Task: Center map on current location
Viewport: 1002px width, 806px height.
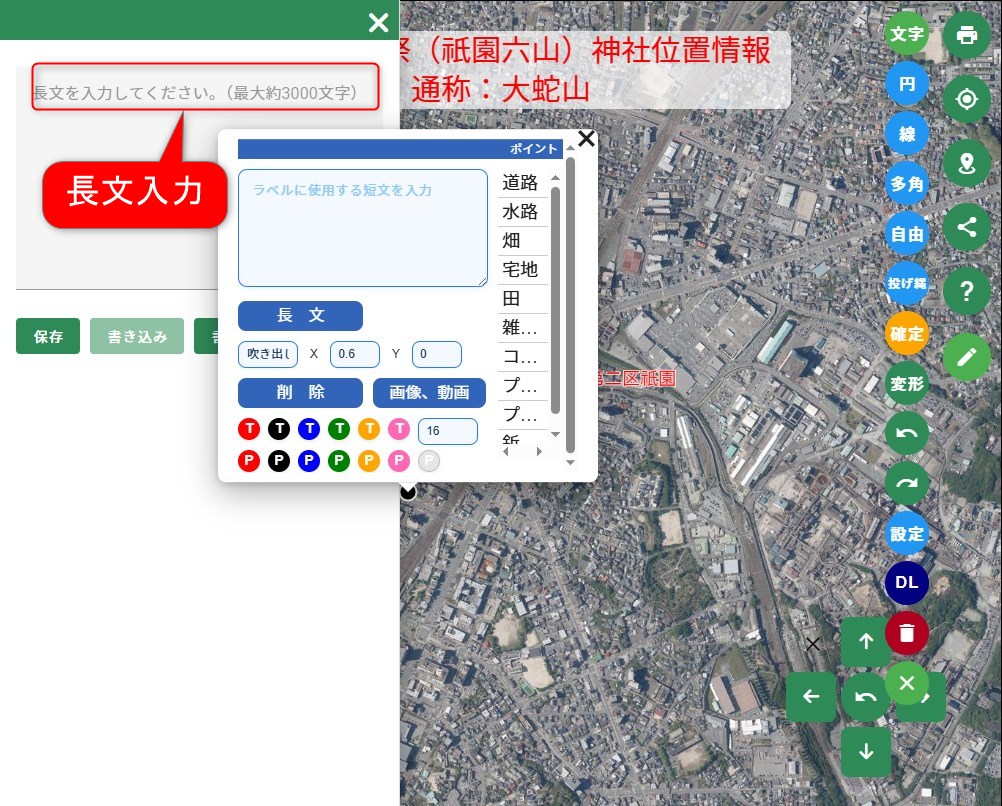Action: [x=966, y=99]
